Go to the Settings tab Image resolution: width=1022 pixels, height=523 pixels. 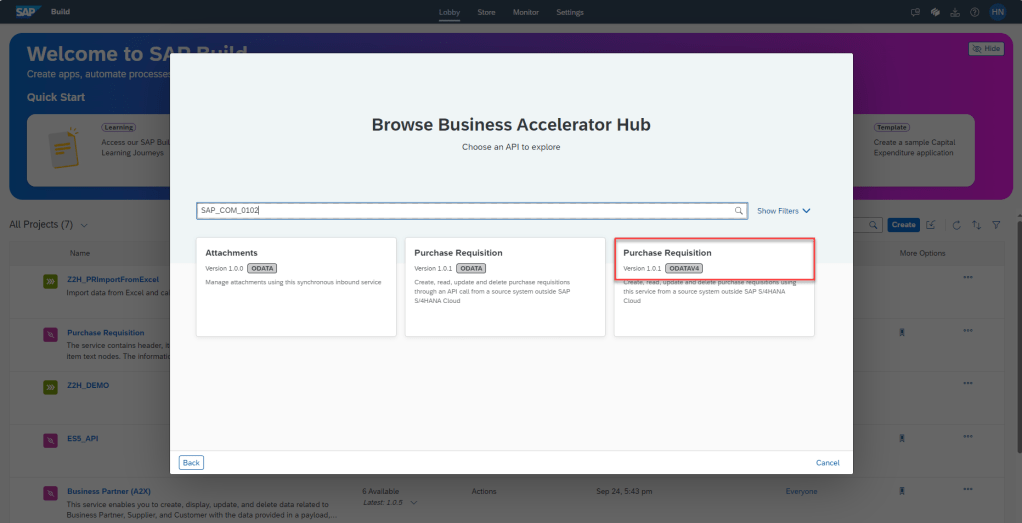pos(570,12)
